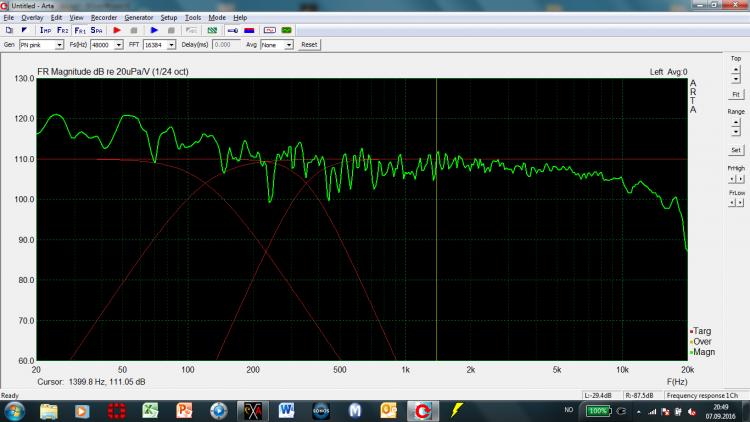Start the generator with blue play icon

click(154, 31)
